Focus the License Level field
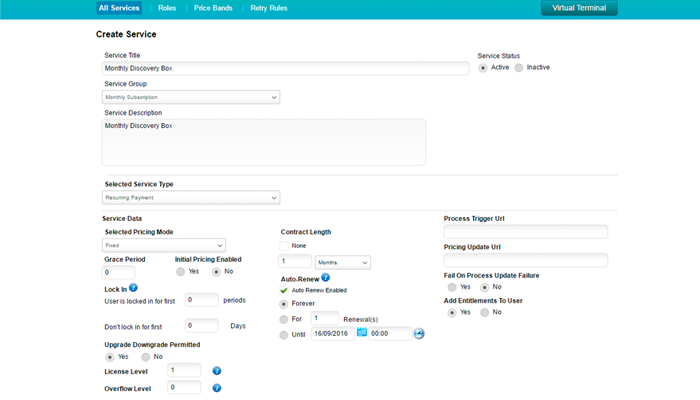Viewport: 700px width, 400px height. [x=184, y=371]
